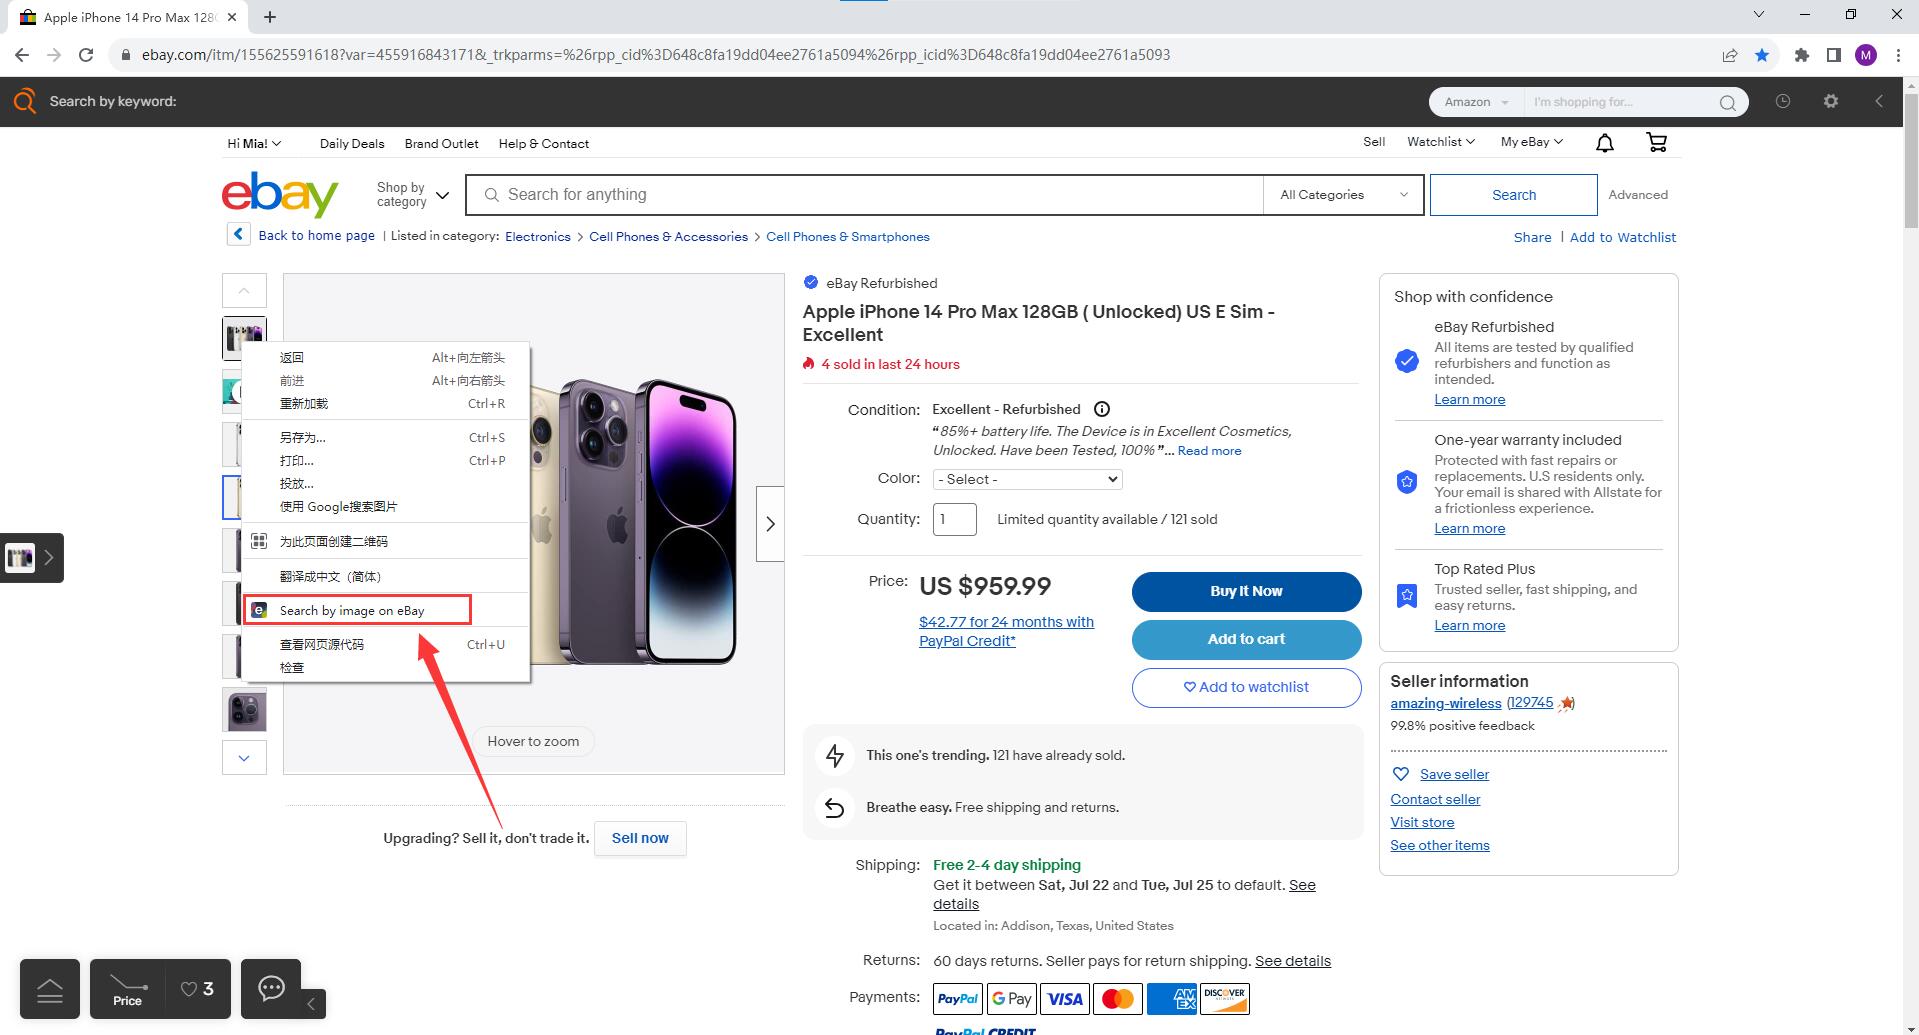
Task: Click the browser back arrow
Action: click(22, 55)
